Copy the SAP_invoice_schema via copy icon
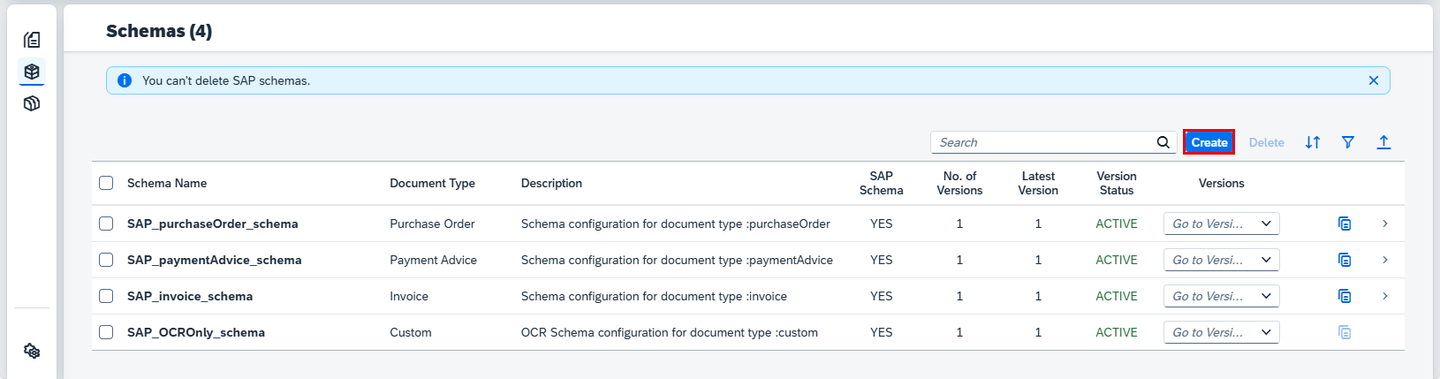This screenshot has height=379, width=1440. (1345, 296)
